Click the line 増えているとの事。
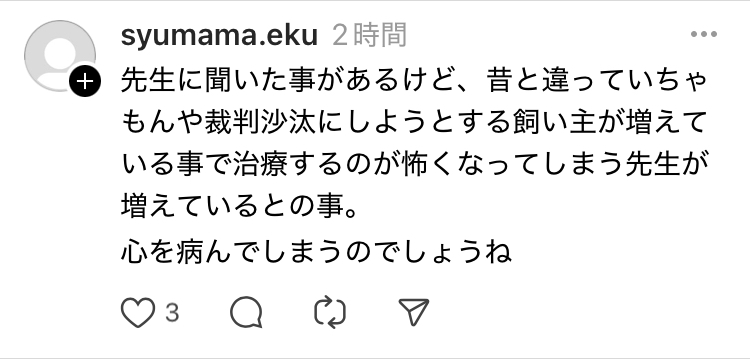The image size is (750, 362). coord(241,208)
